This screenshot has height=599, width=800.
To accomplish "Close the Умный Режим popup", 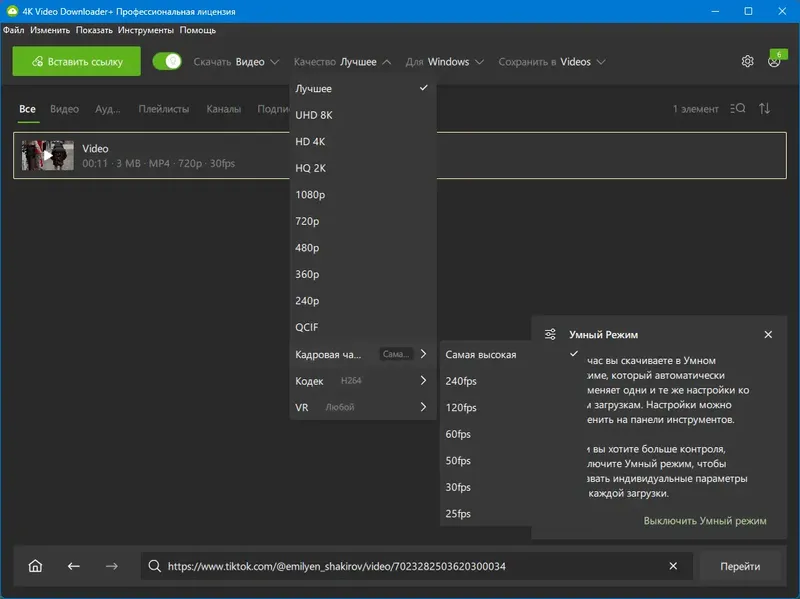I will 768,335.
